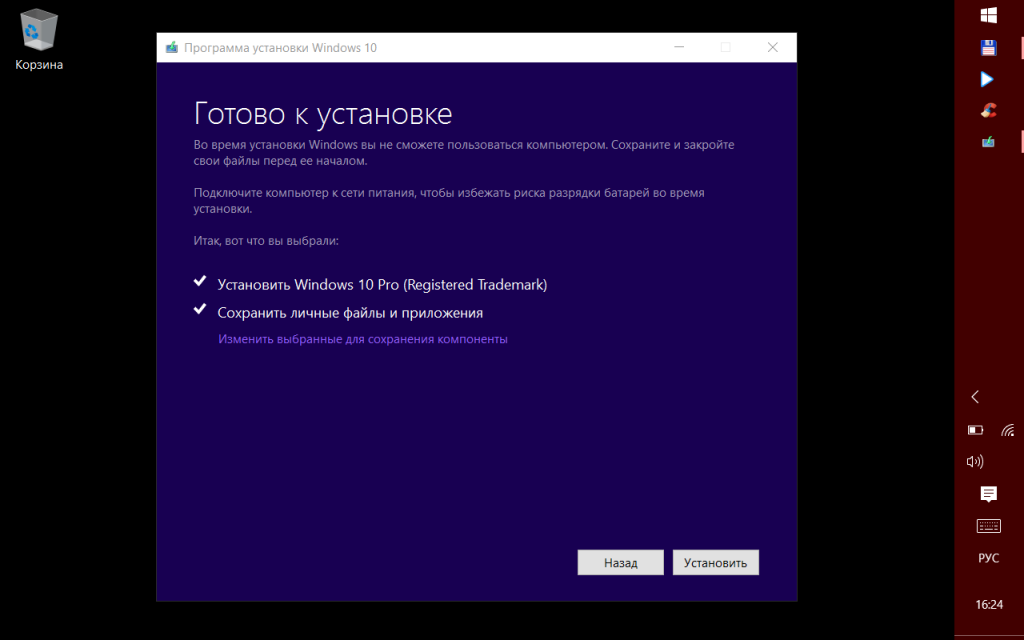
Task: Click the setup window title bar icon
Action: point(172,48)
